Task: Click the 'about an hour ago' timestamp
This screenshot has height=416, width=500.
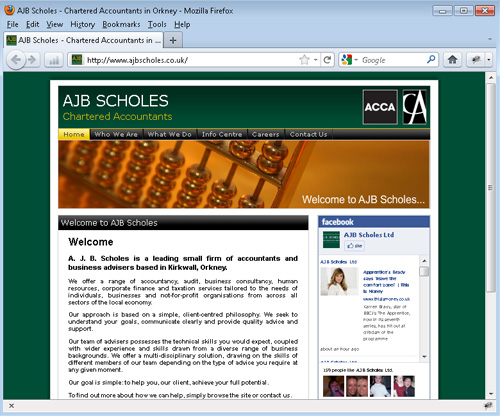Action: [339, 349]
